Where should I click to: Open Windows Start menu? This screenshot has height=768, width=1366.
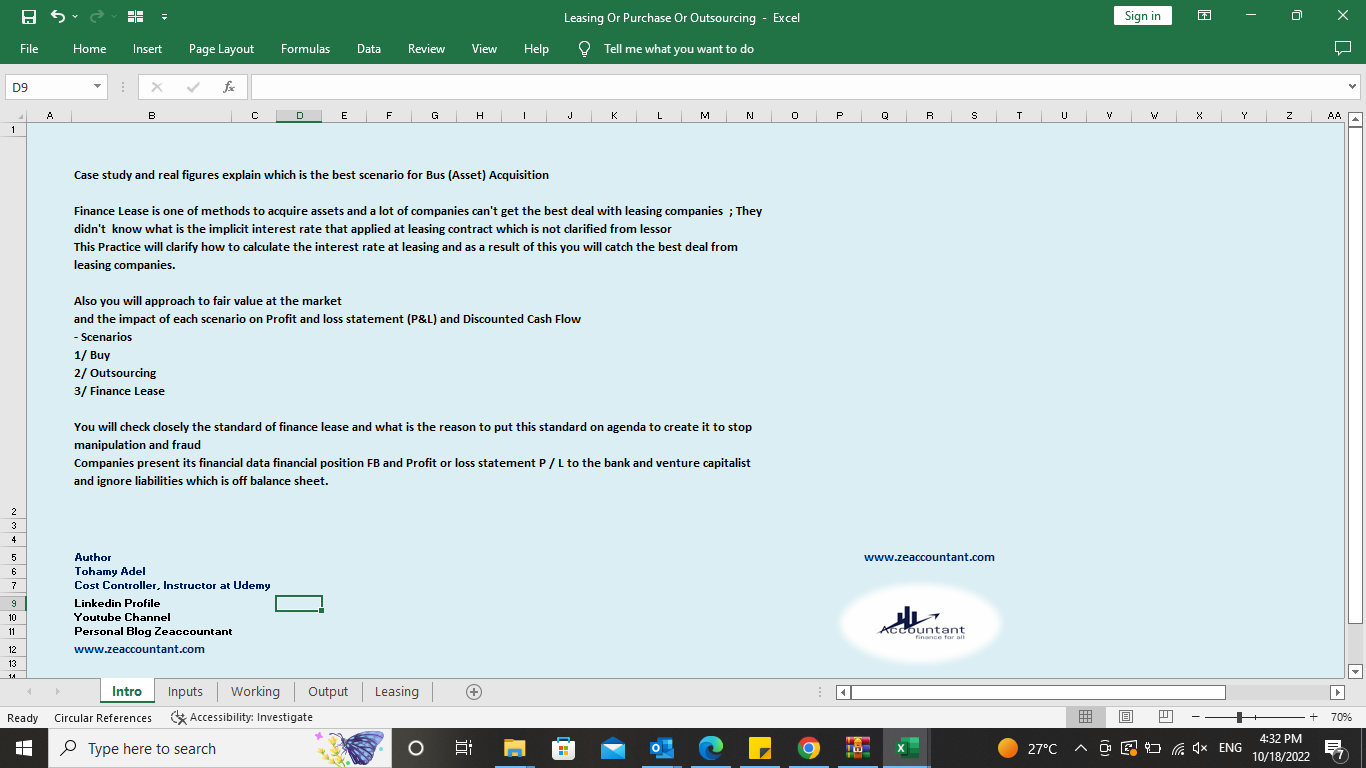click(24, 748)
